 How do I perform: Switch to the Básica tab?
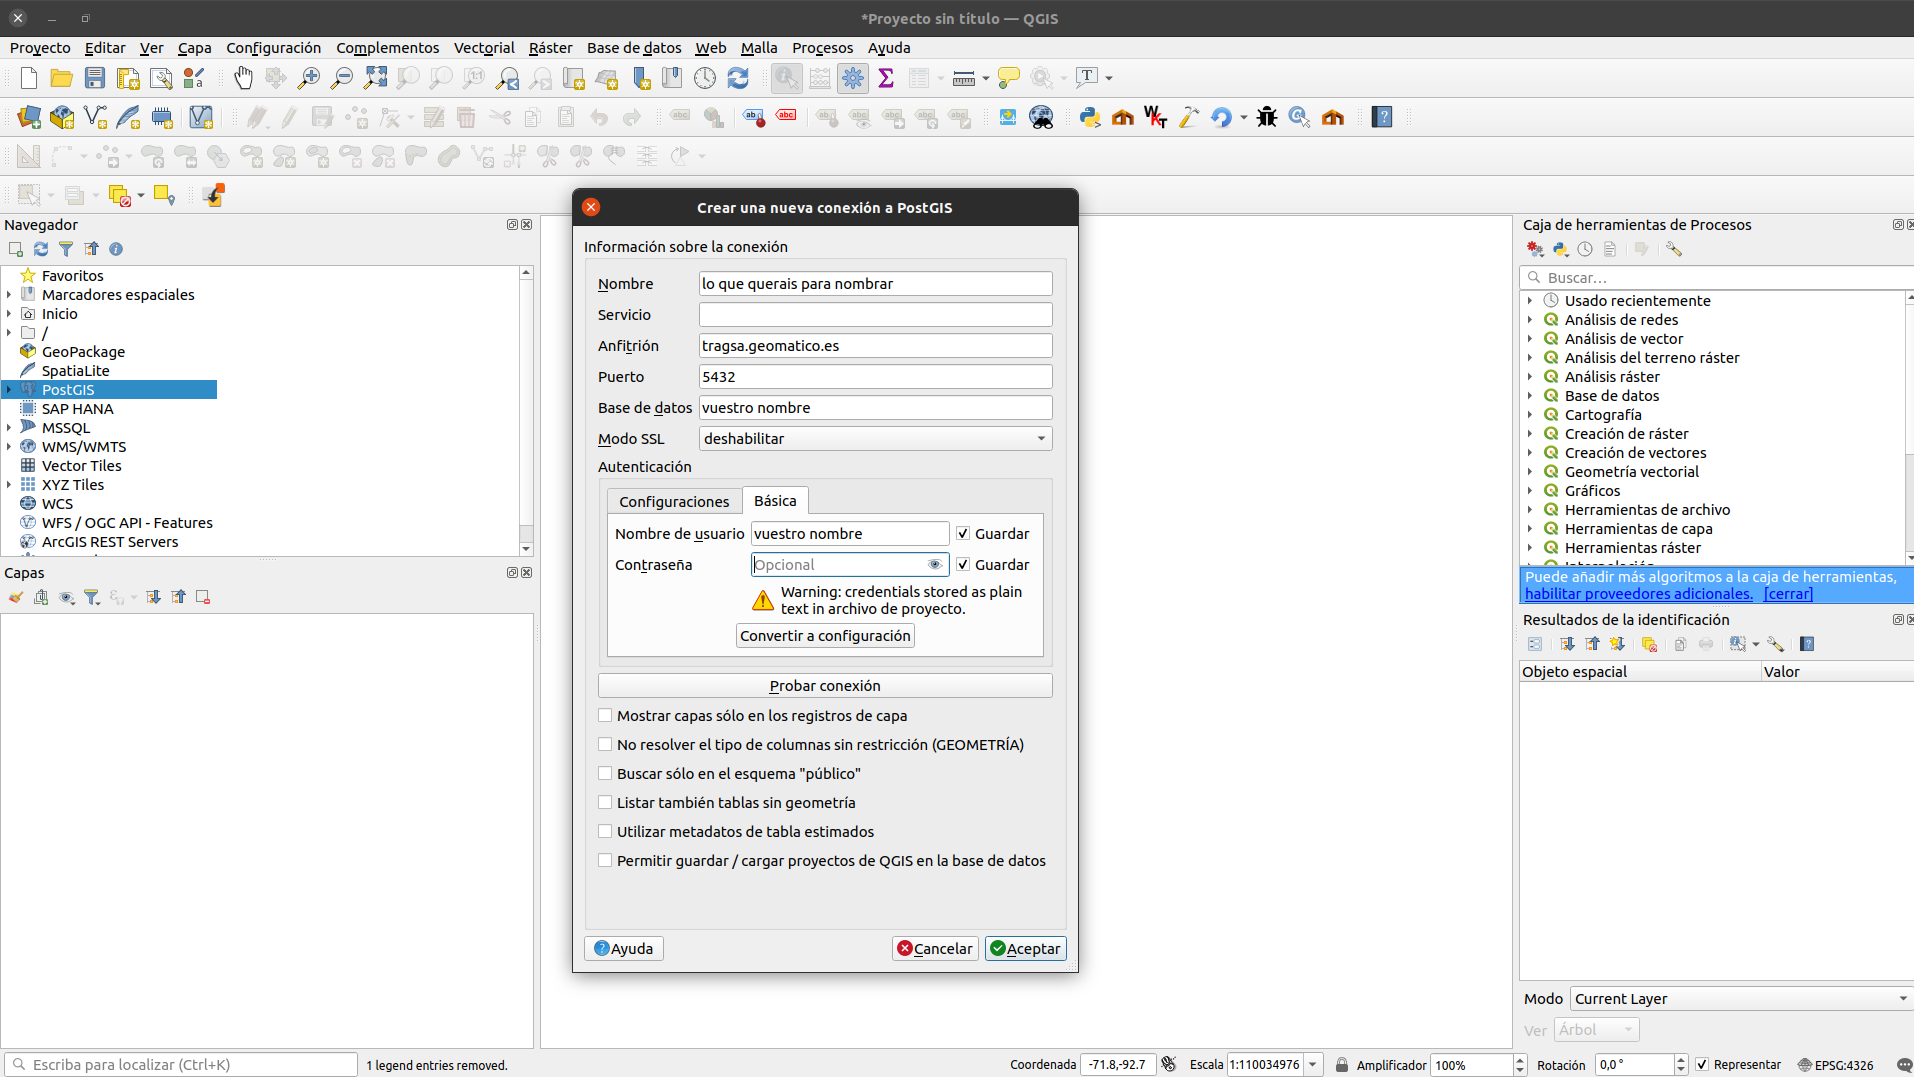(775, 501)
